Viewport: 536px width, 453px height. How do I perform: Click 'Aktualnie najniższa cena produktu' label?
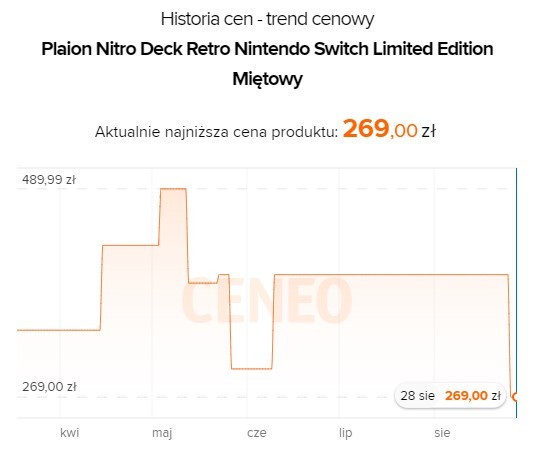pos(216,132)
